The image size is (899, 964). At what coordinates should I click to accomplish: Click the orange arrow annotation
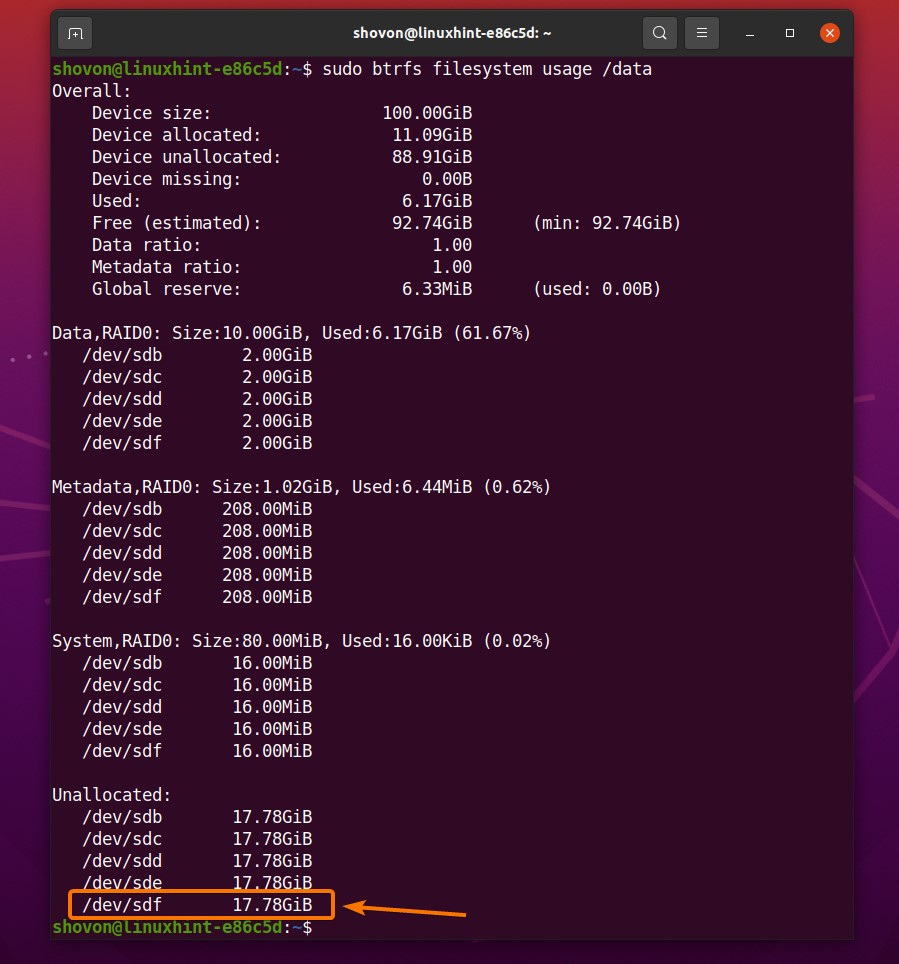pyautogui.click(x=405, y=909)
